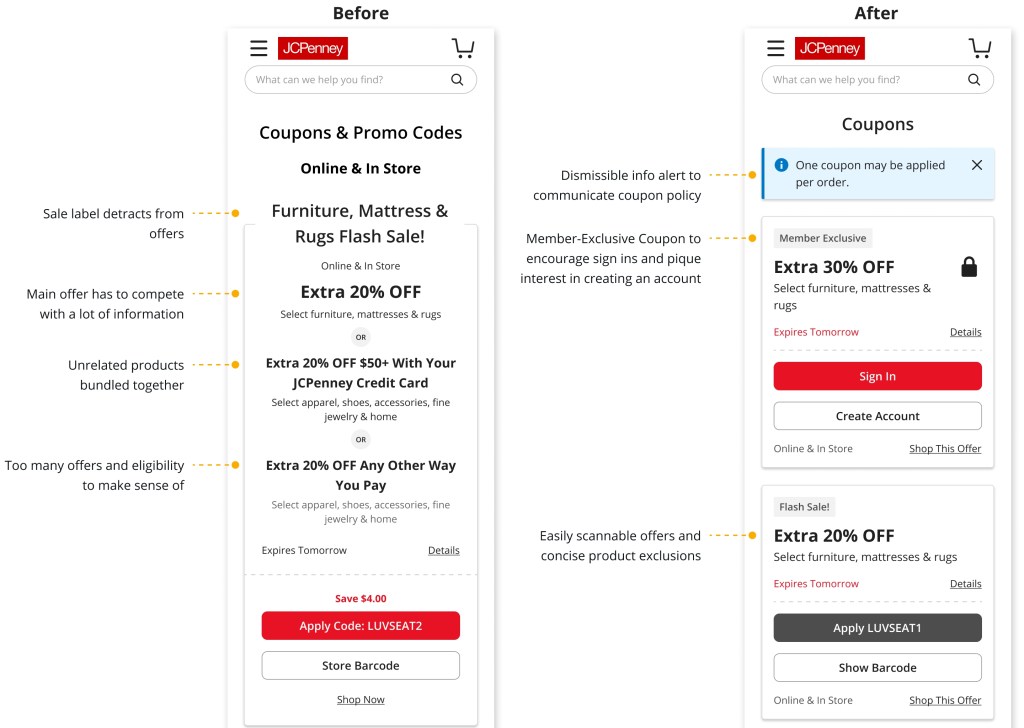Click shopping cart icon in After mockup
This screenshot has height=728, width=1024.
coord(980,48)
